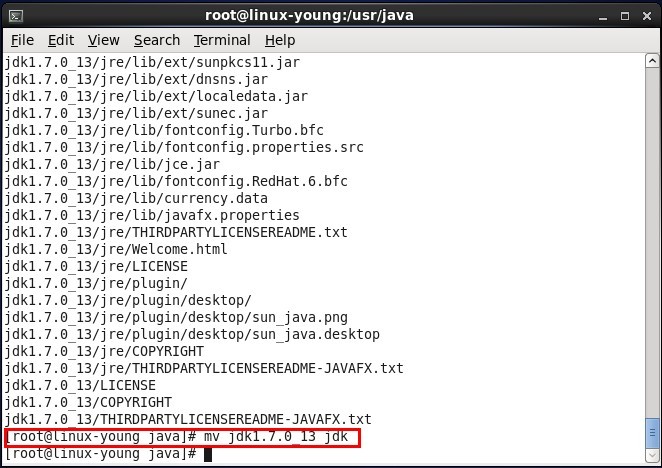662x468 pixels.
Task: Open the Help menu
Action: point(280,40)
